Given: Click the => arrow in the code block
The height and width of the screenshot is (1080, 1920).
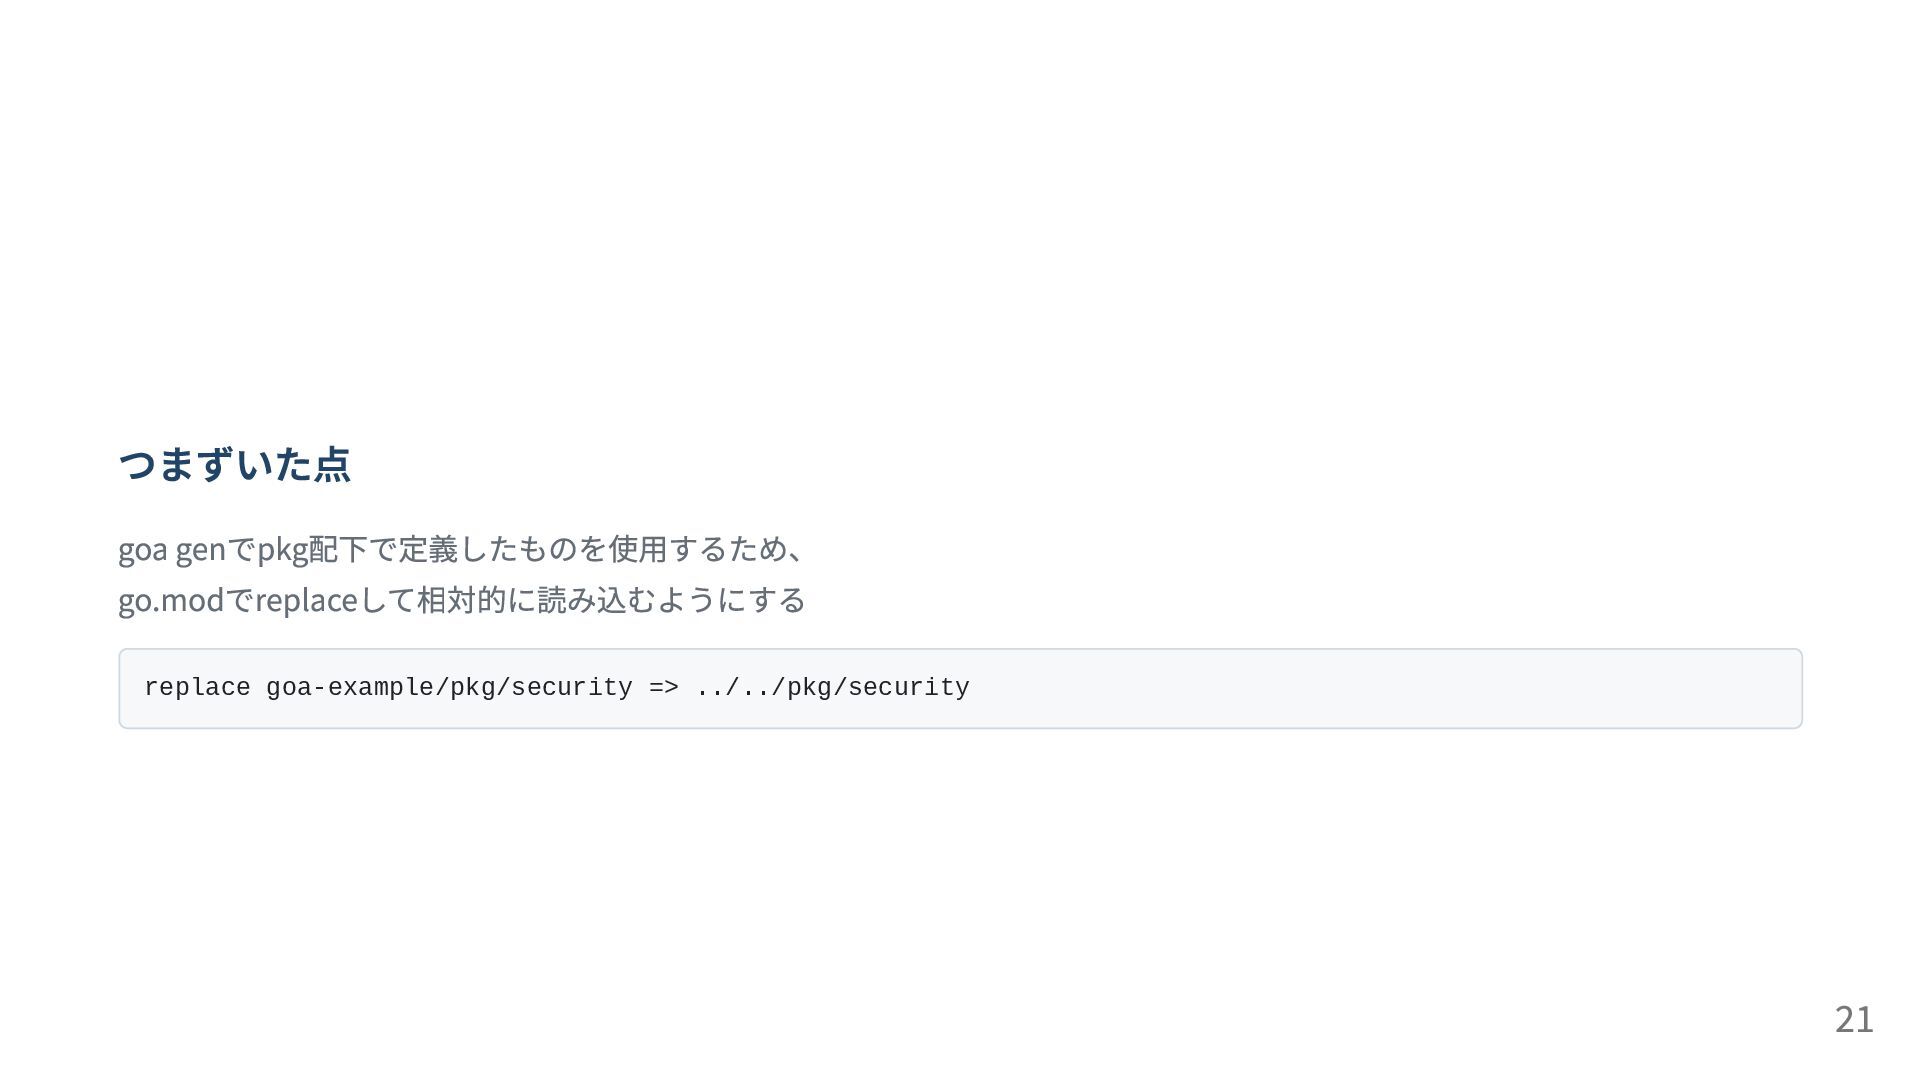Looking at the screenshot, I should [x=663, y=688].
